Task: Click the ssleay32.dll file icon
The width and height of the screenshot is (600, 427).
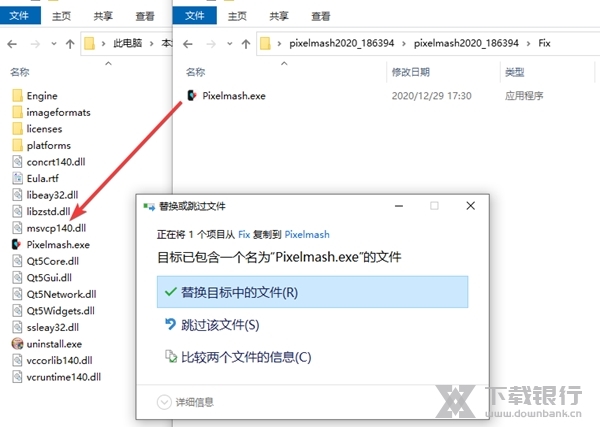Action: pos(17,327)
